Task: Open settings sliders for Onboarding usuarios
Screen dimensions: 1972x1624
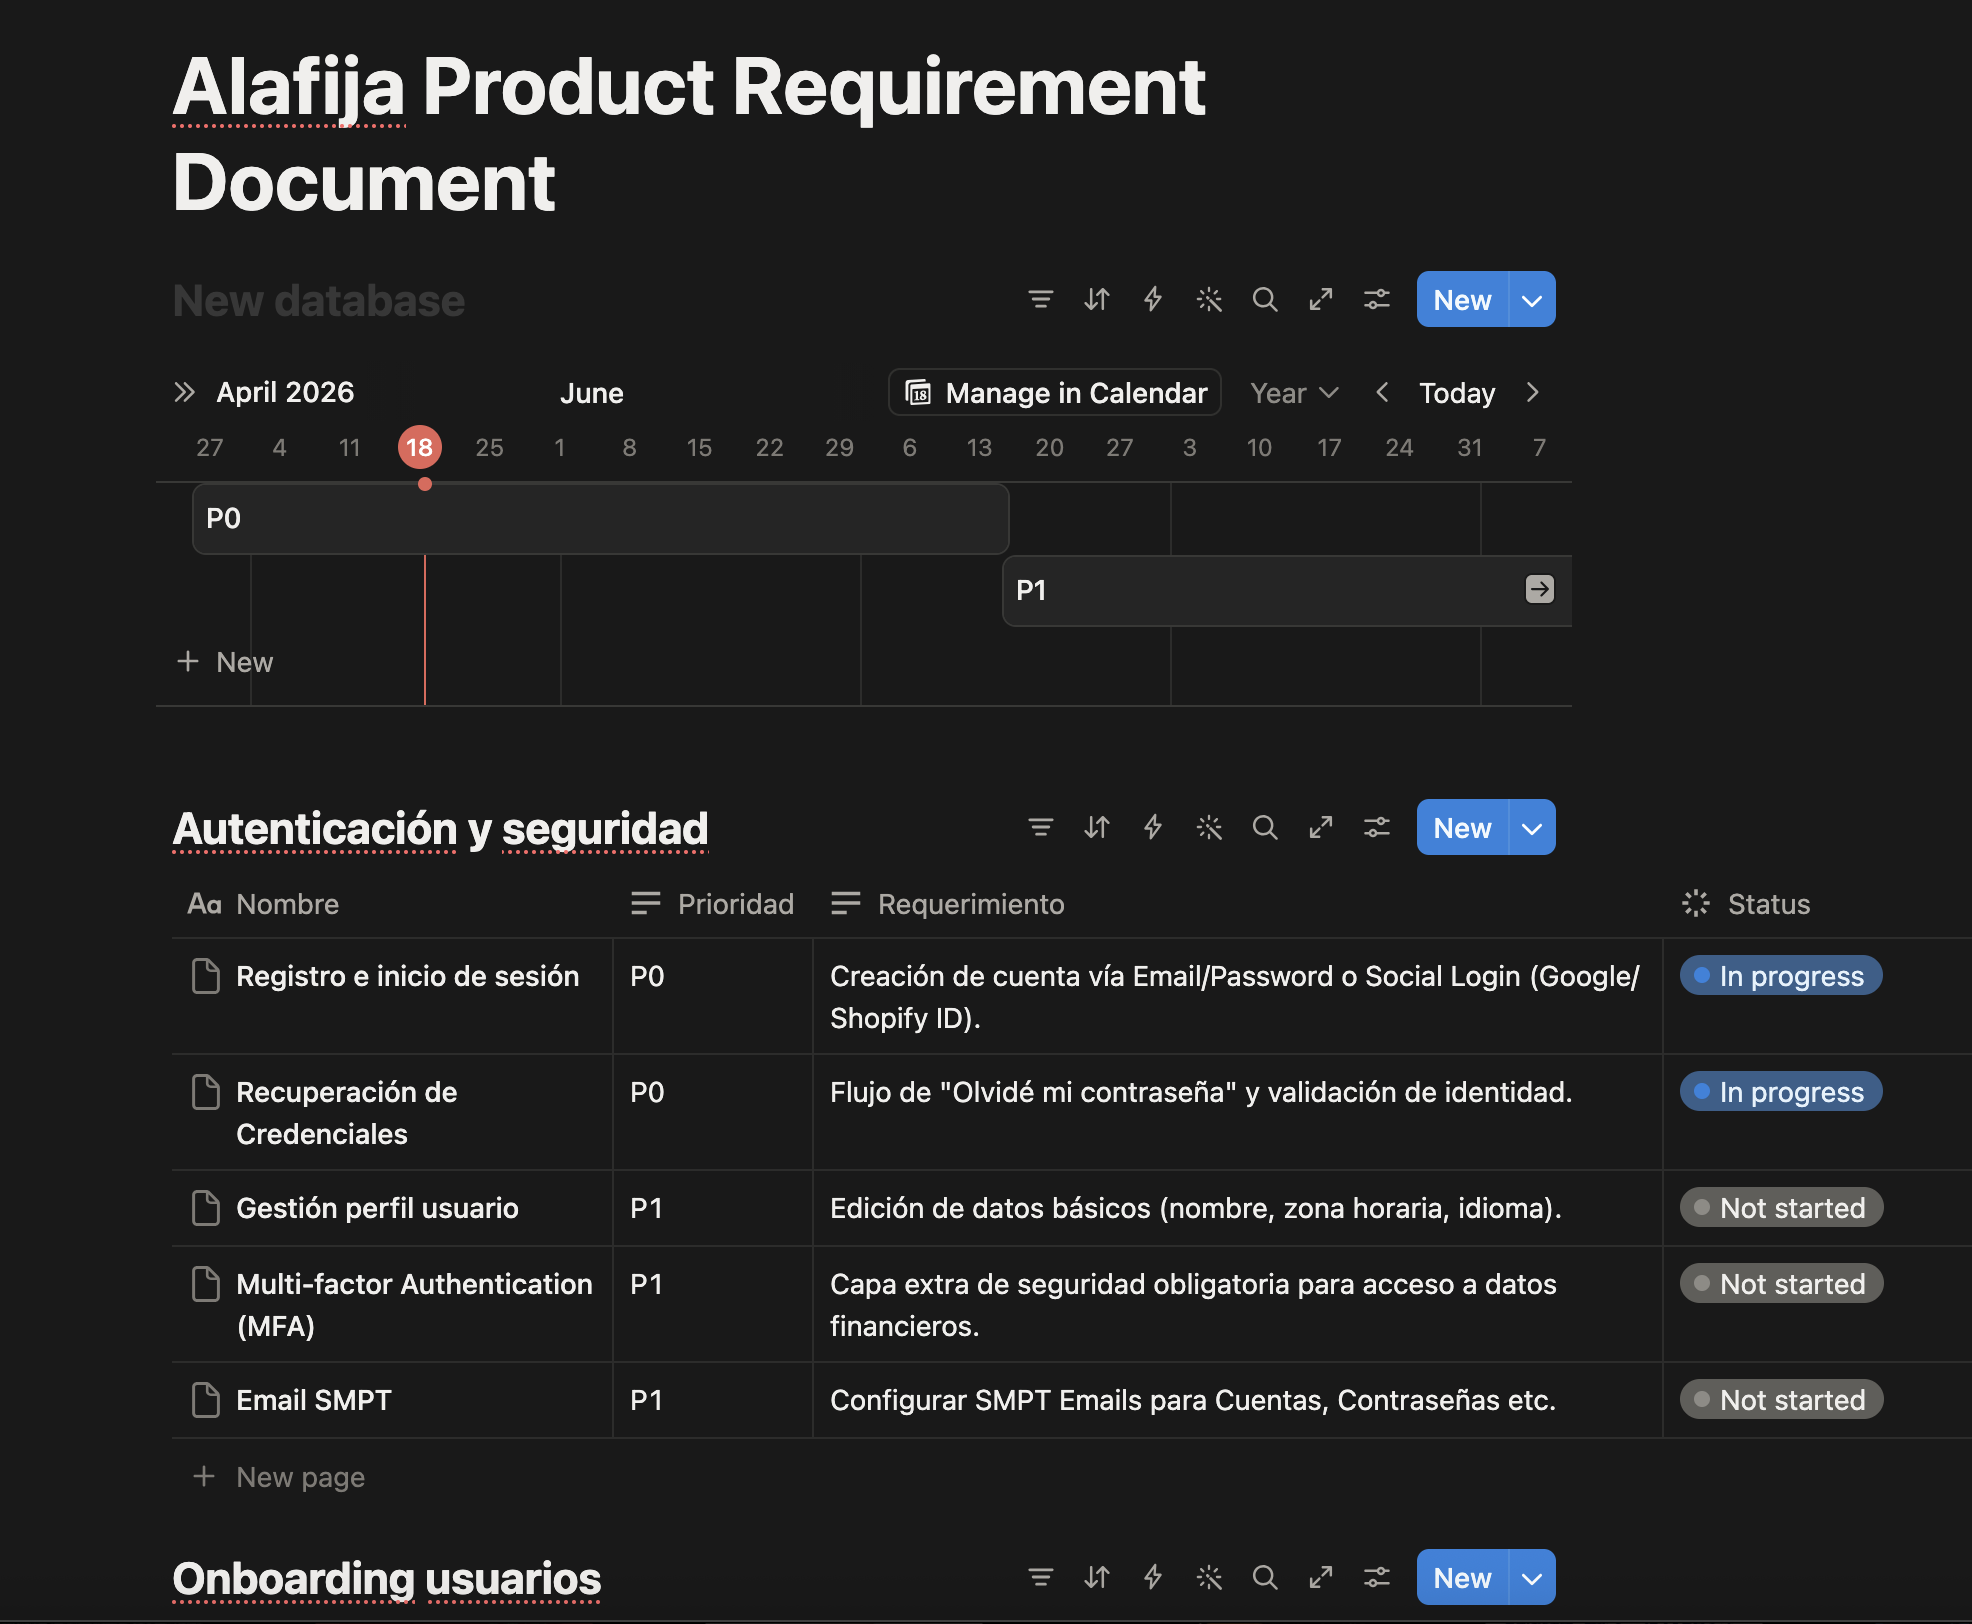Action: tap(1377, 1577)
